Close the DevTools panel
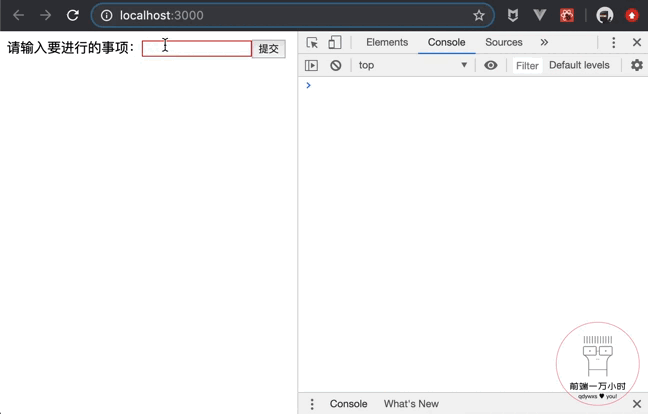This screenshot has height=414, width=648. point(636,42)
